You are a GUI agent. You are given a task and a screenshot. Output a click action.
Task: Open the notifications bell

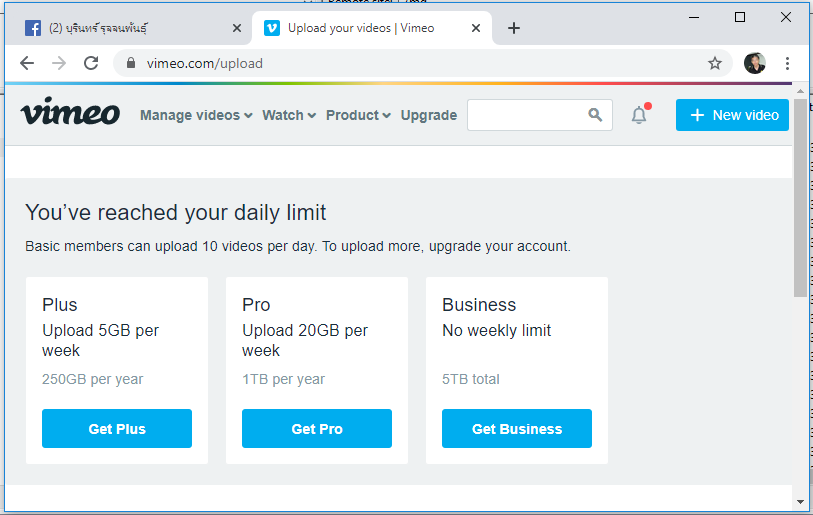(639, 115)
